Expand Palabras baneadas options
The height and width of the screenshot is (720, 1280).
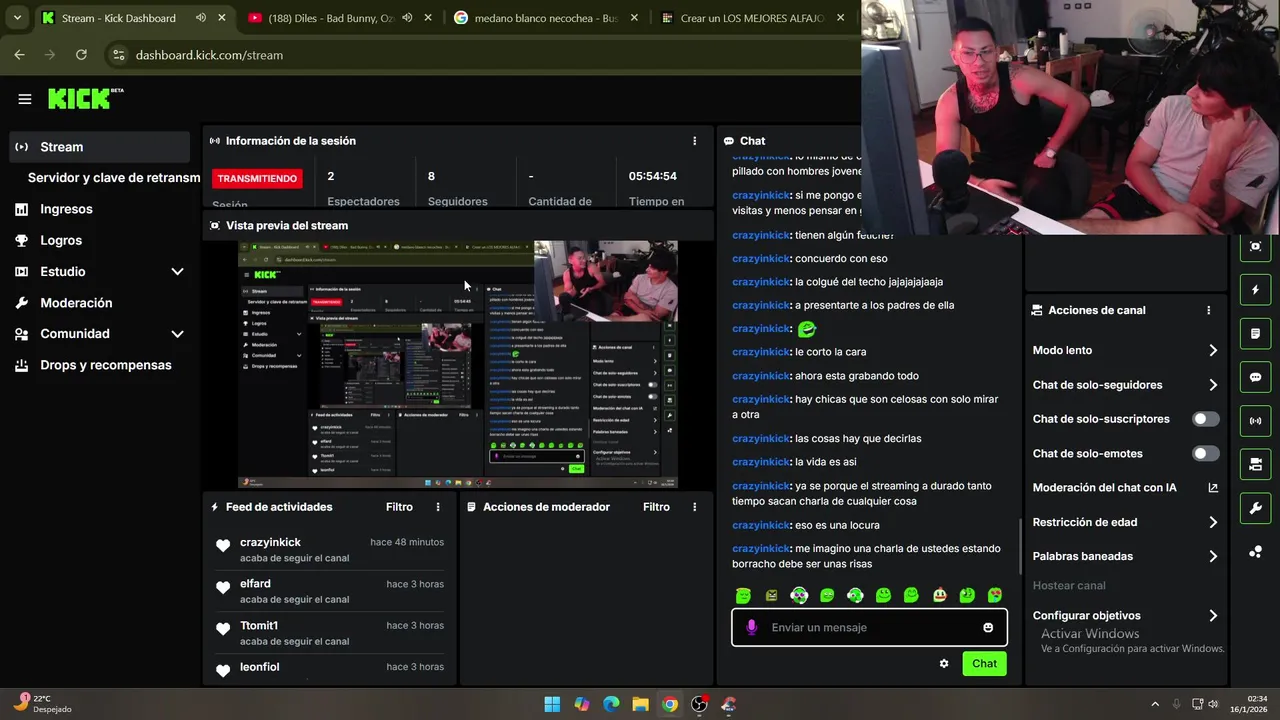(1213, 556)
